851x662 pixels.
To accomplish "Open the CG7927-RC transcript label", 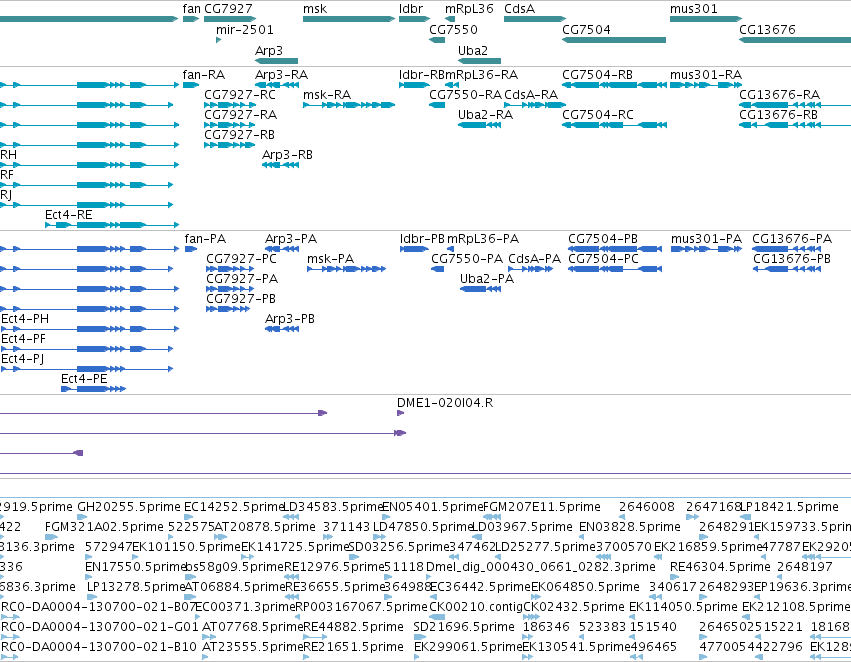I will [240, 94].
